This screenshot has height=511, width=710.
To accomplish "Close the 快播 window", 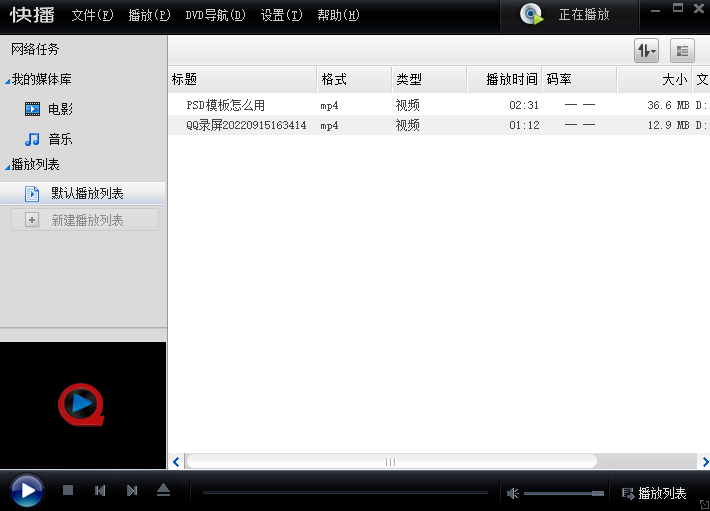I will (699, 8).
